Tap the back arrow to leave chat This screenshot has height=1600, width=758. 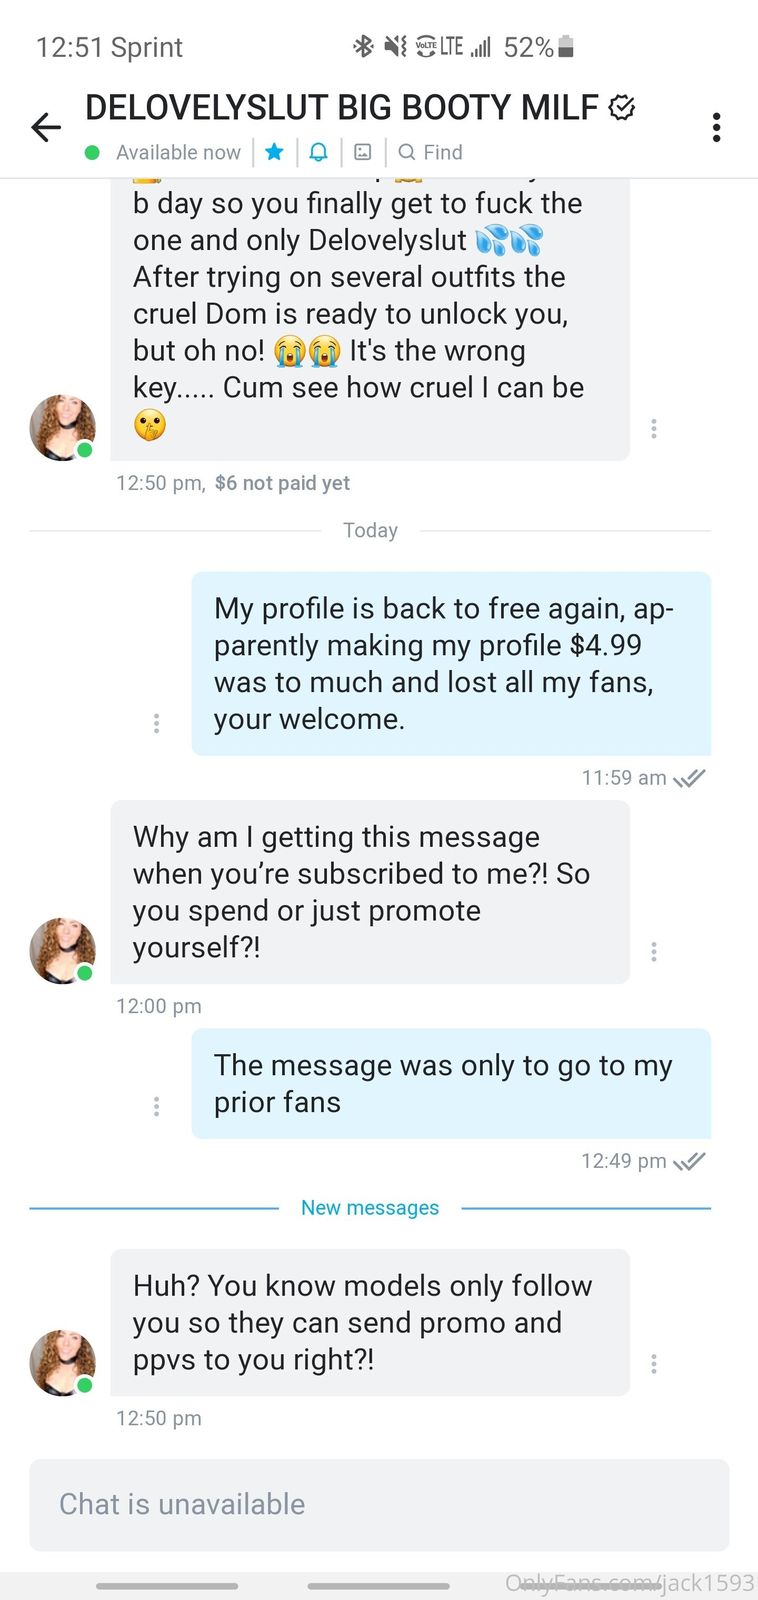click(46, 127)
